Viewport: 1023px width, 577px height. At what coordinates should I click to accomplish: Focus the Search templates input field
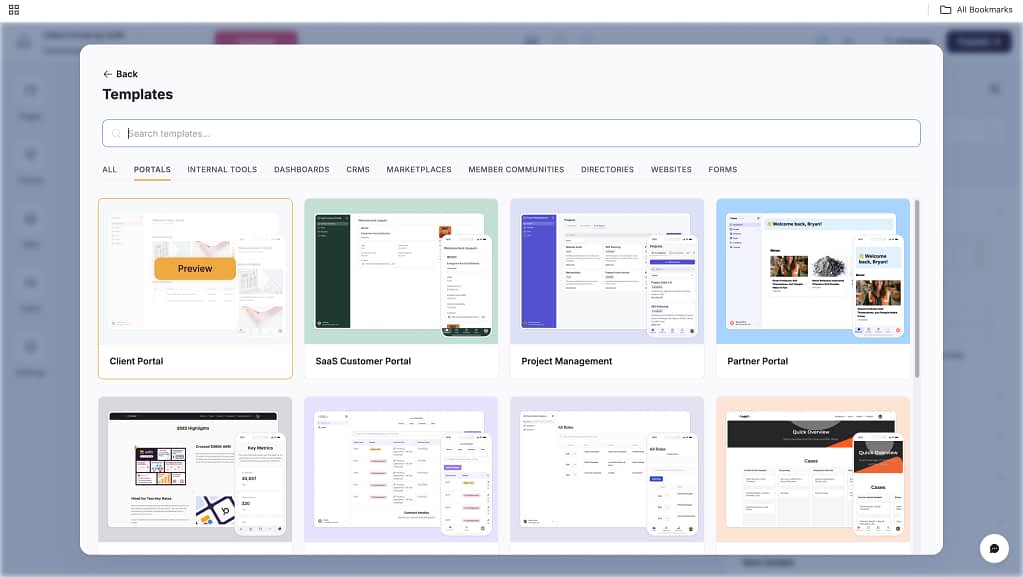coord(511,133)
